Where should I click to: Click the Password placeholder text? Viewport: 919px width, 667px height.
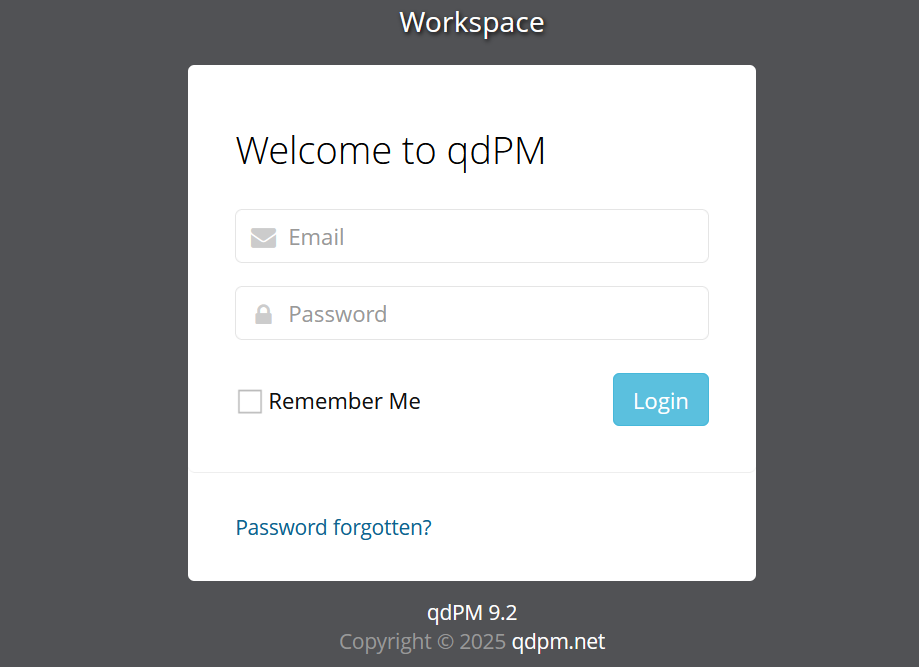click(x=337, y=314)
